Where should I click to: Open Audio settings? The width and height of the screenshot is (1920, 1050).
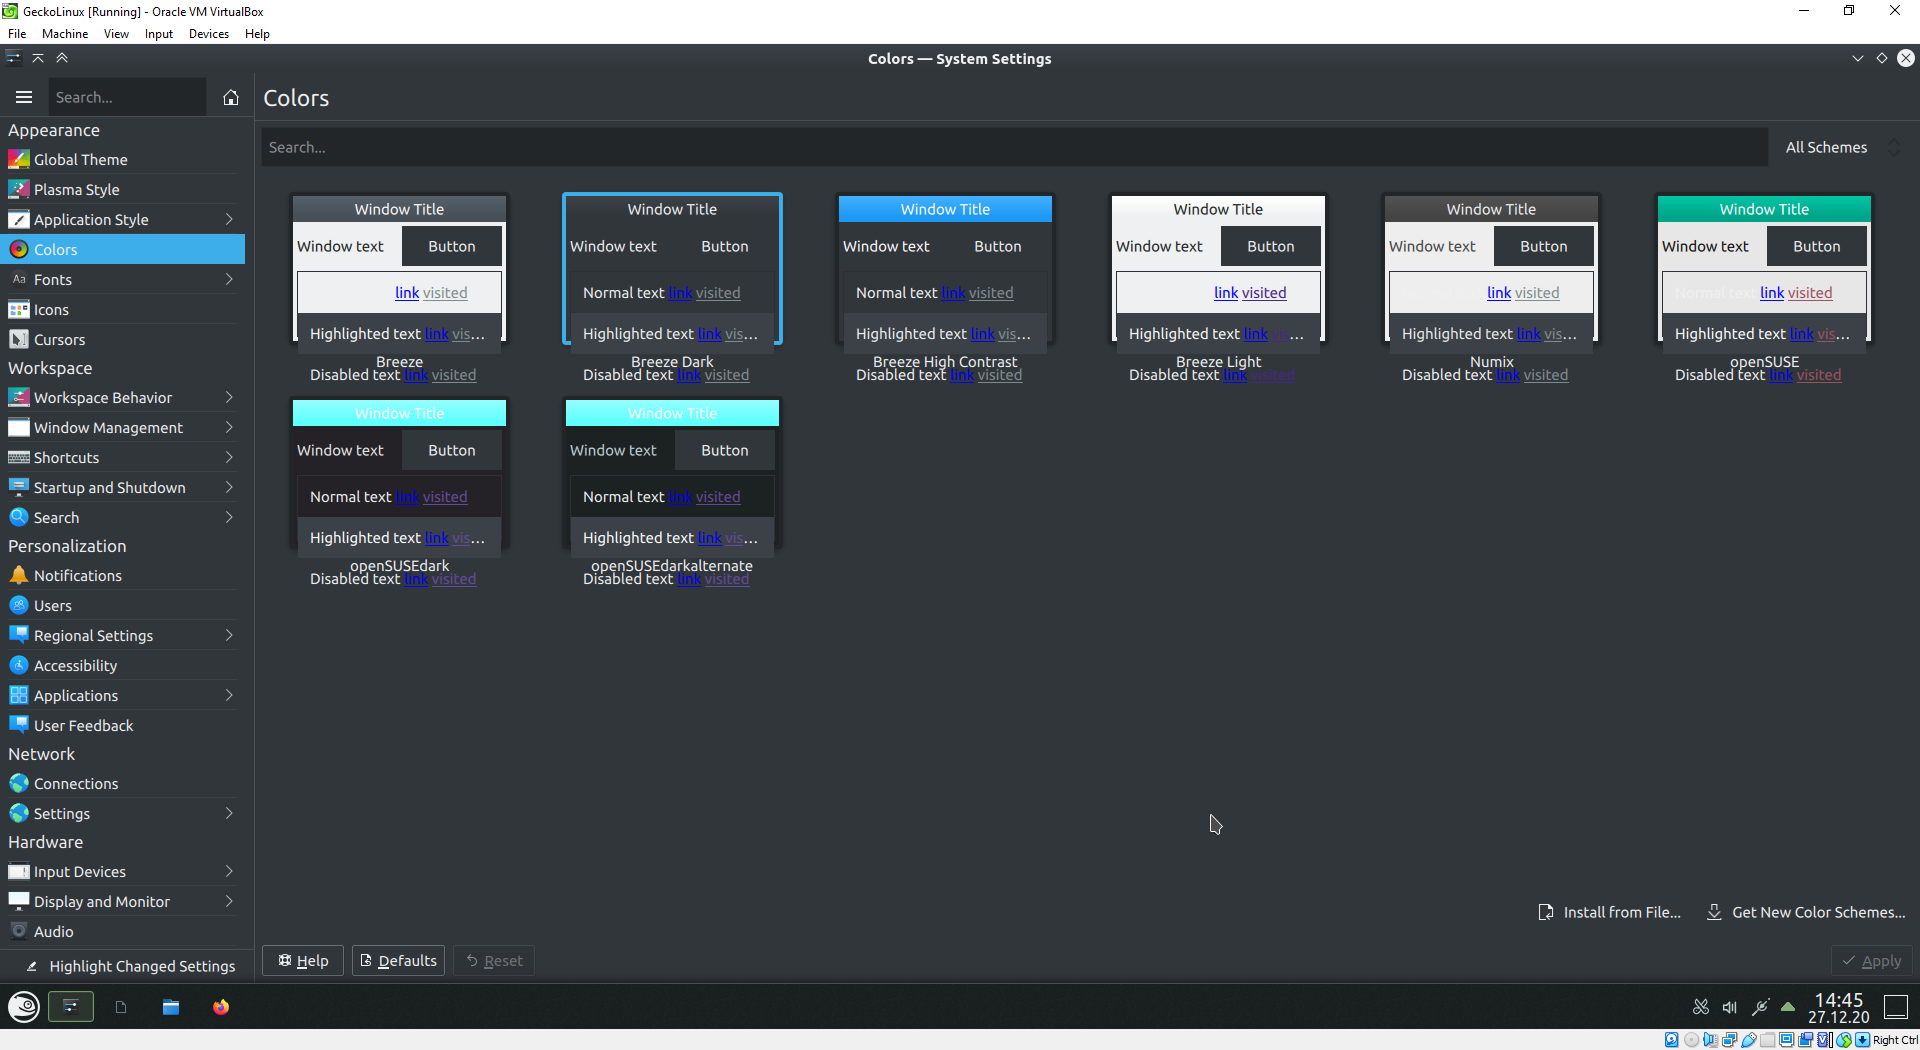tap(122, 932)
